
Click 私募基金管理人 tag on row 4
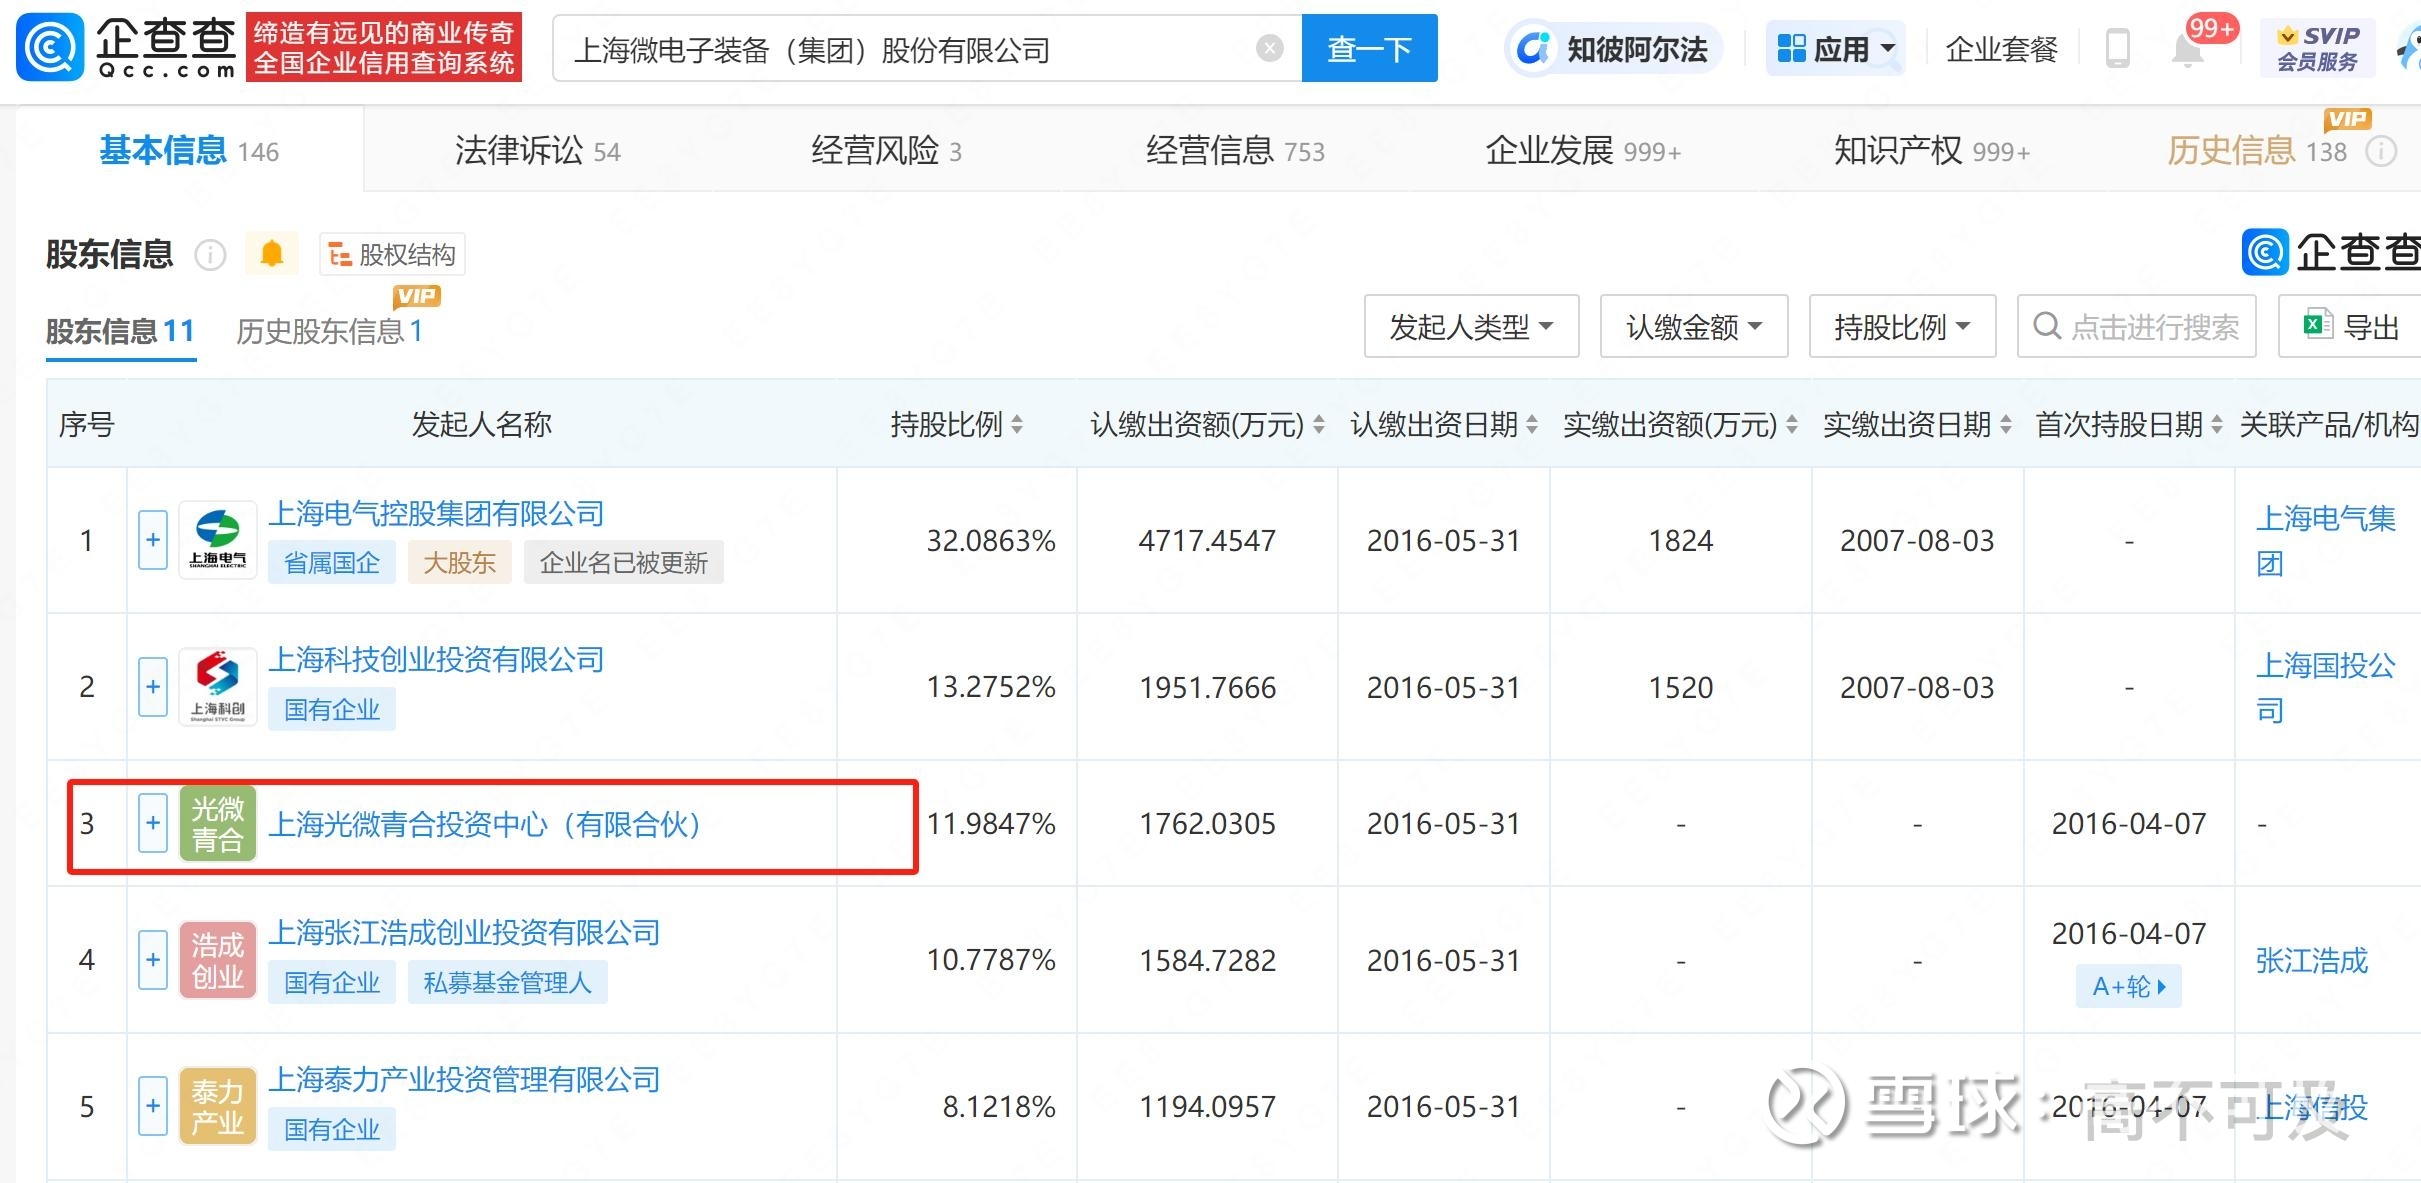507,982
